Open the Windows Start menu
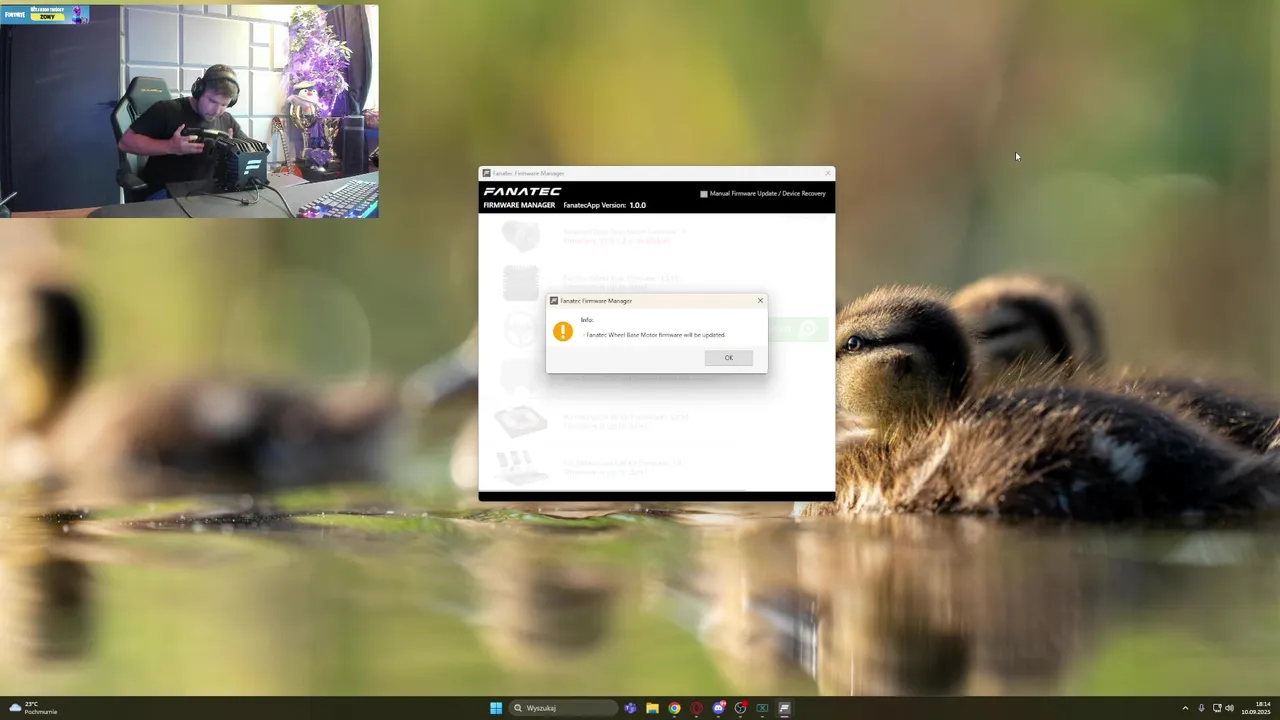The width and height of the screenshot is (1280, 720). pos(496,708)
